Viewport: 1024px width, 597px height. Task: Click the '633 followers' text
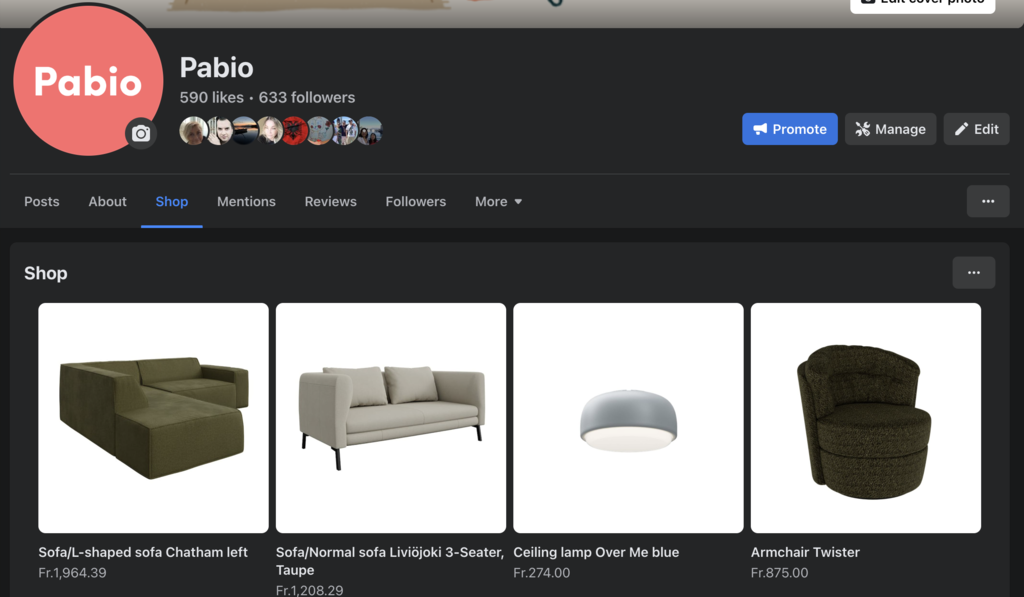pos(307,97)
